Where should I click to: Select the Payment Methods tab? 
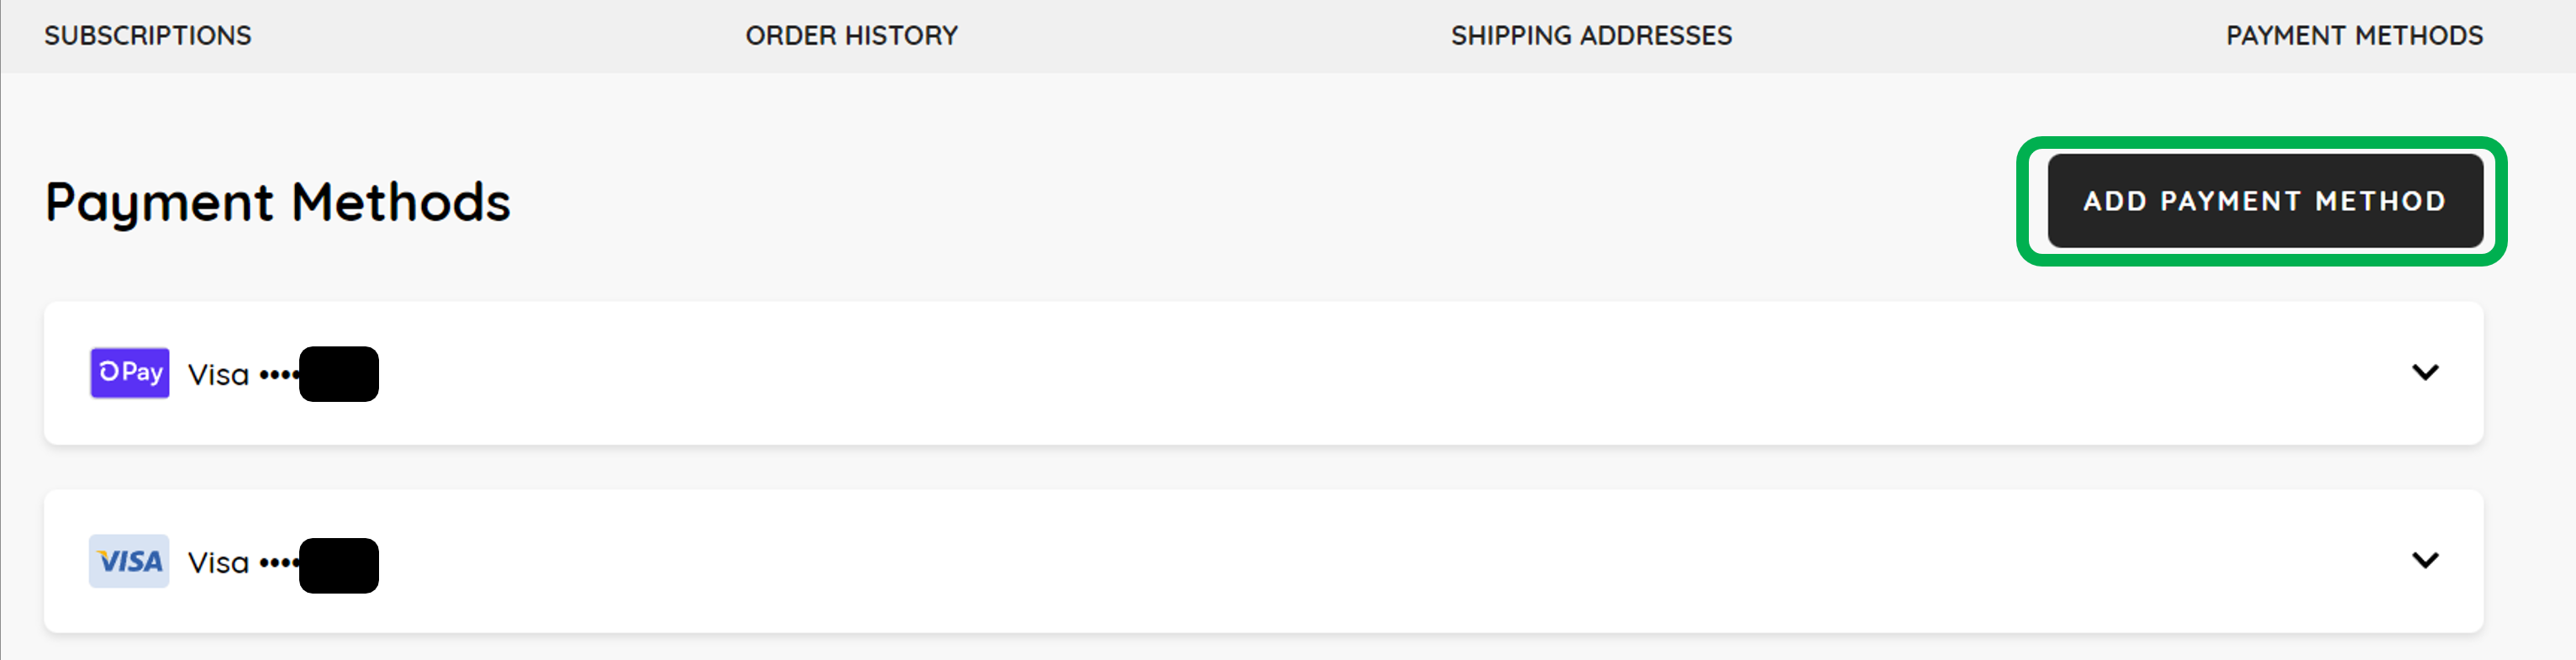2355,36
